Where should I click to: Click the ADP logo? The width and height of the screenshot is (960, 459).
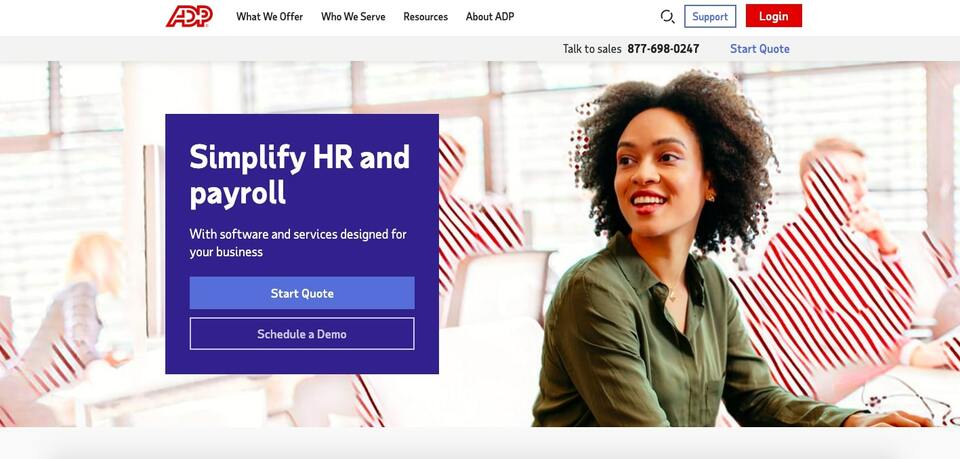click(x=189, y=17)
